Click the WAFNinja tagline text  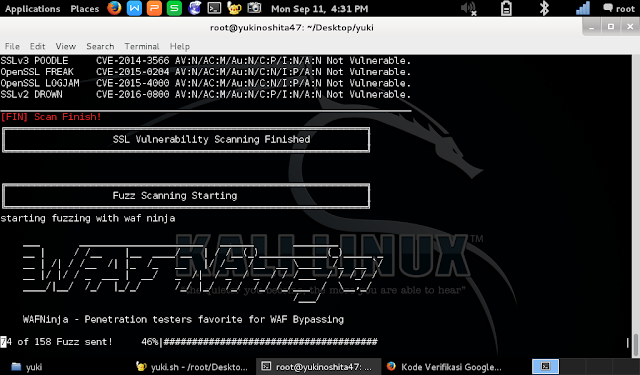coord(183,319)
